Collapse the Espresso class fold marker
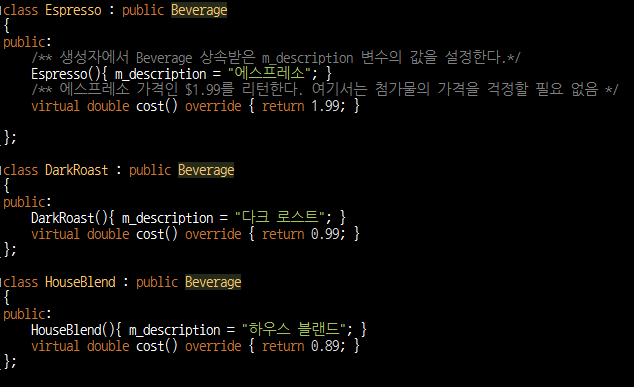 tap(1, 10)
